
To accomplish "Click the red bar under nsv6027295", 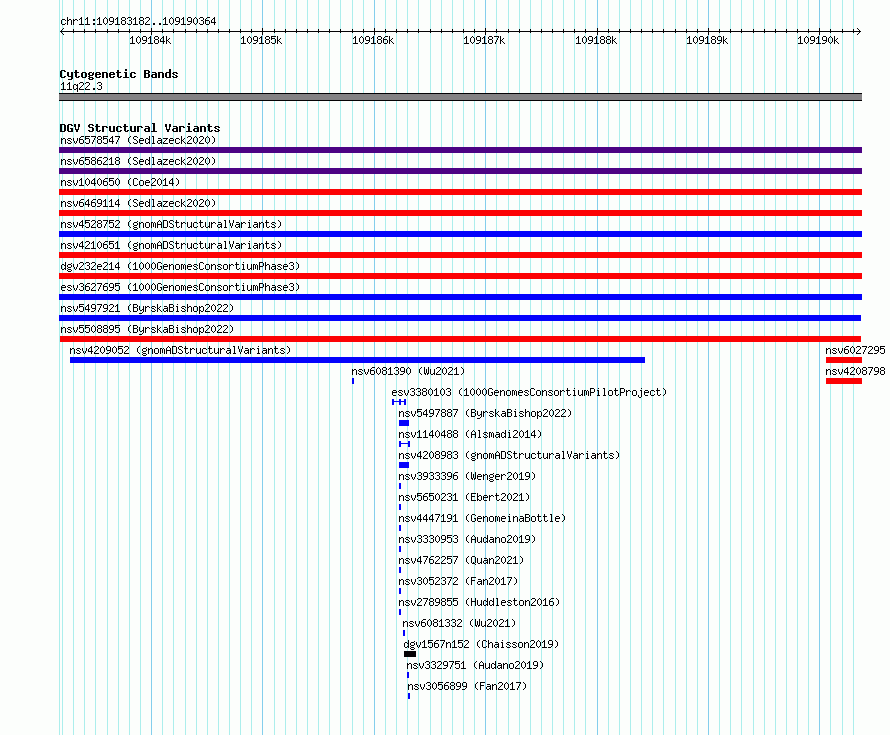I will 844,360.
